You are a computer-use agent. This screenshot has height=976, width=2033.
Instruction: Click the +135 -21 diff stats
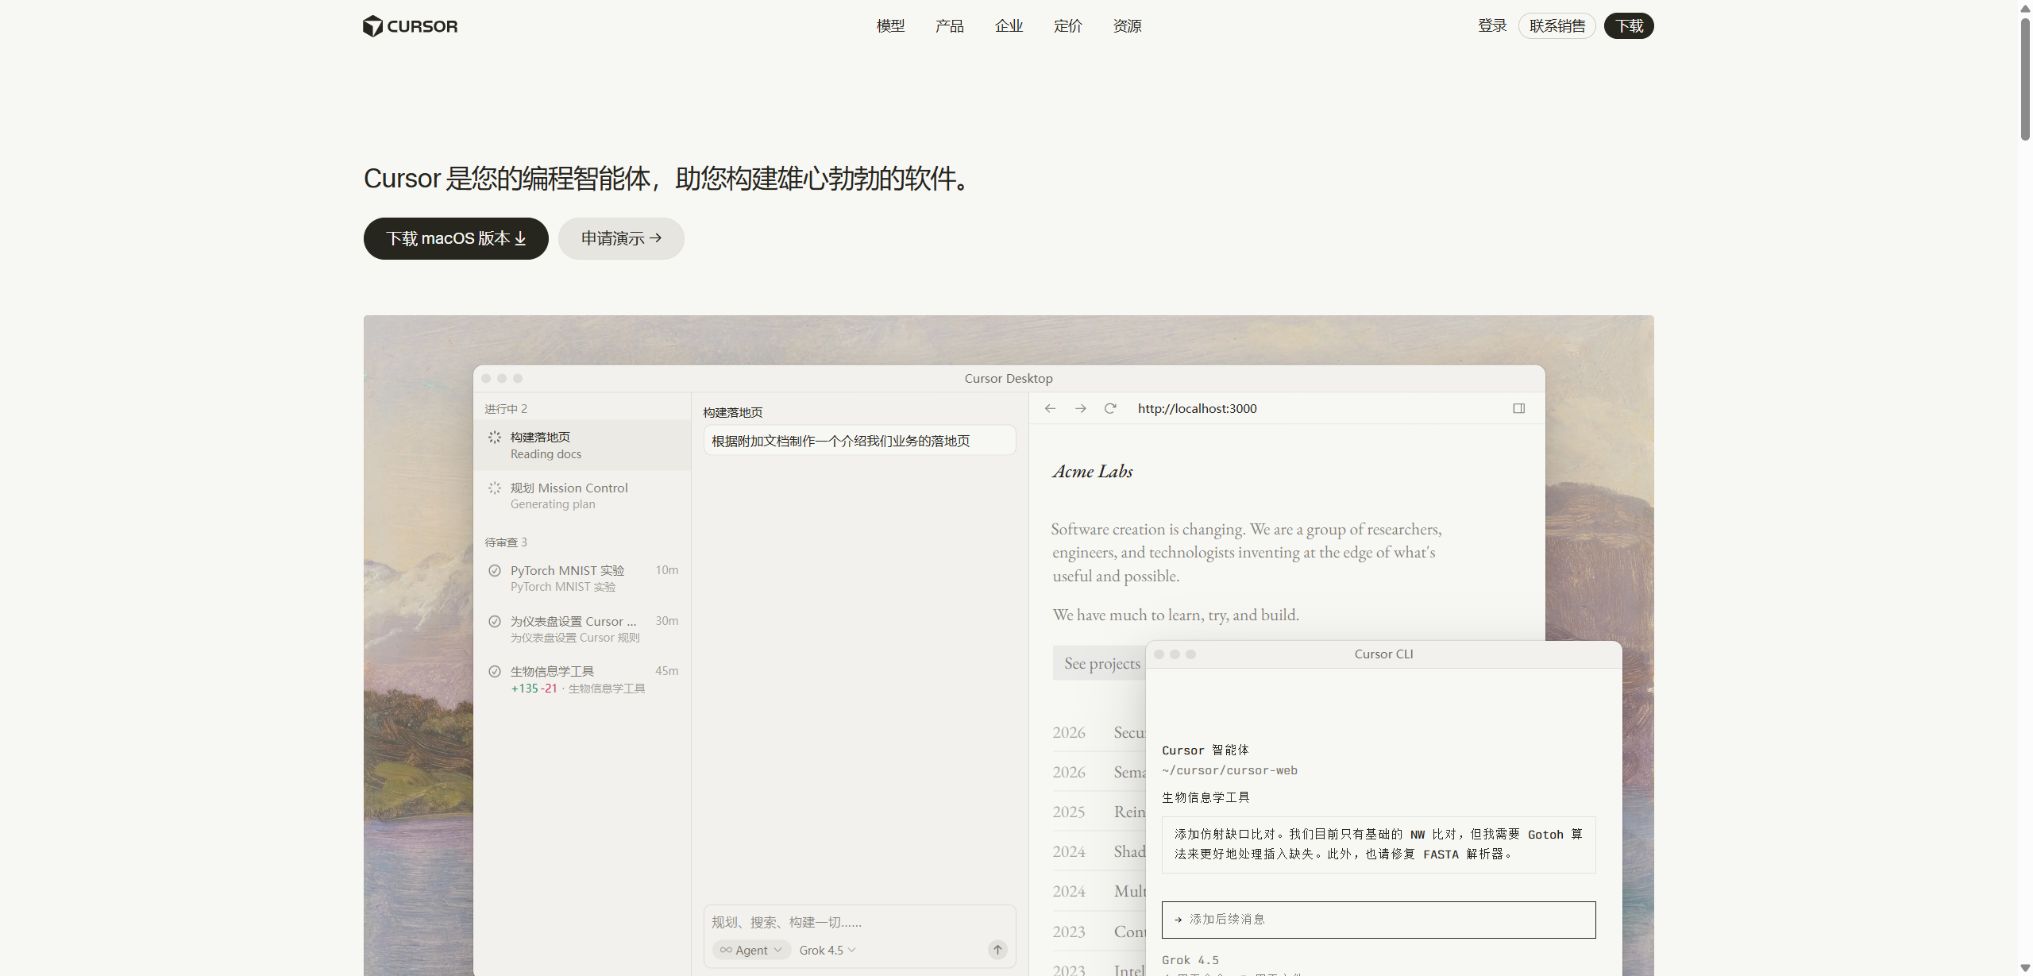click(x=534, y=689)
